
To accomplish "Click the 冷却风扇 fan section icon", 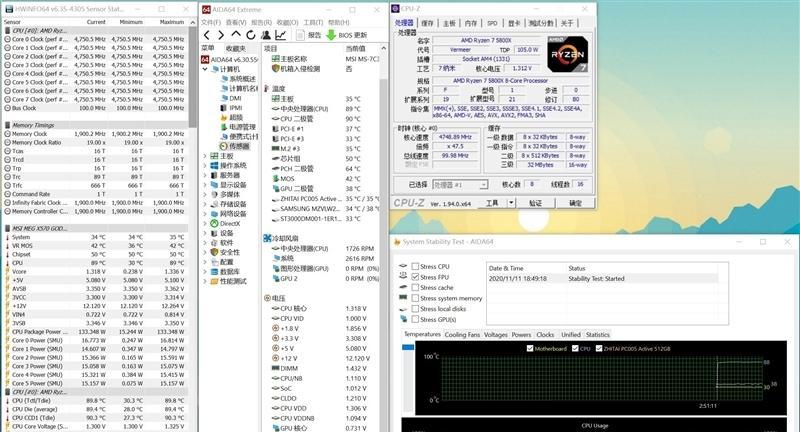I will [267, 238].
